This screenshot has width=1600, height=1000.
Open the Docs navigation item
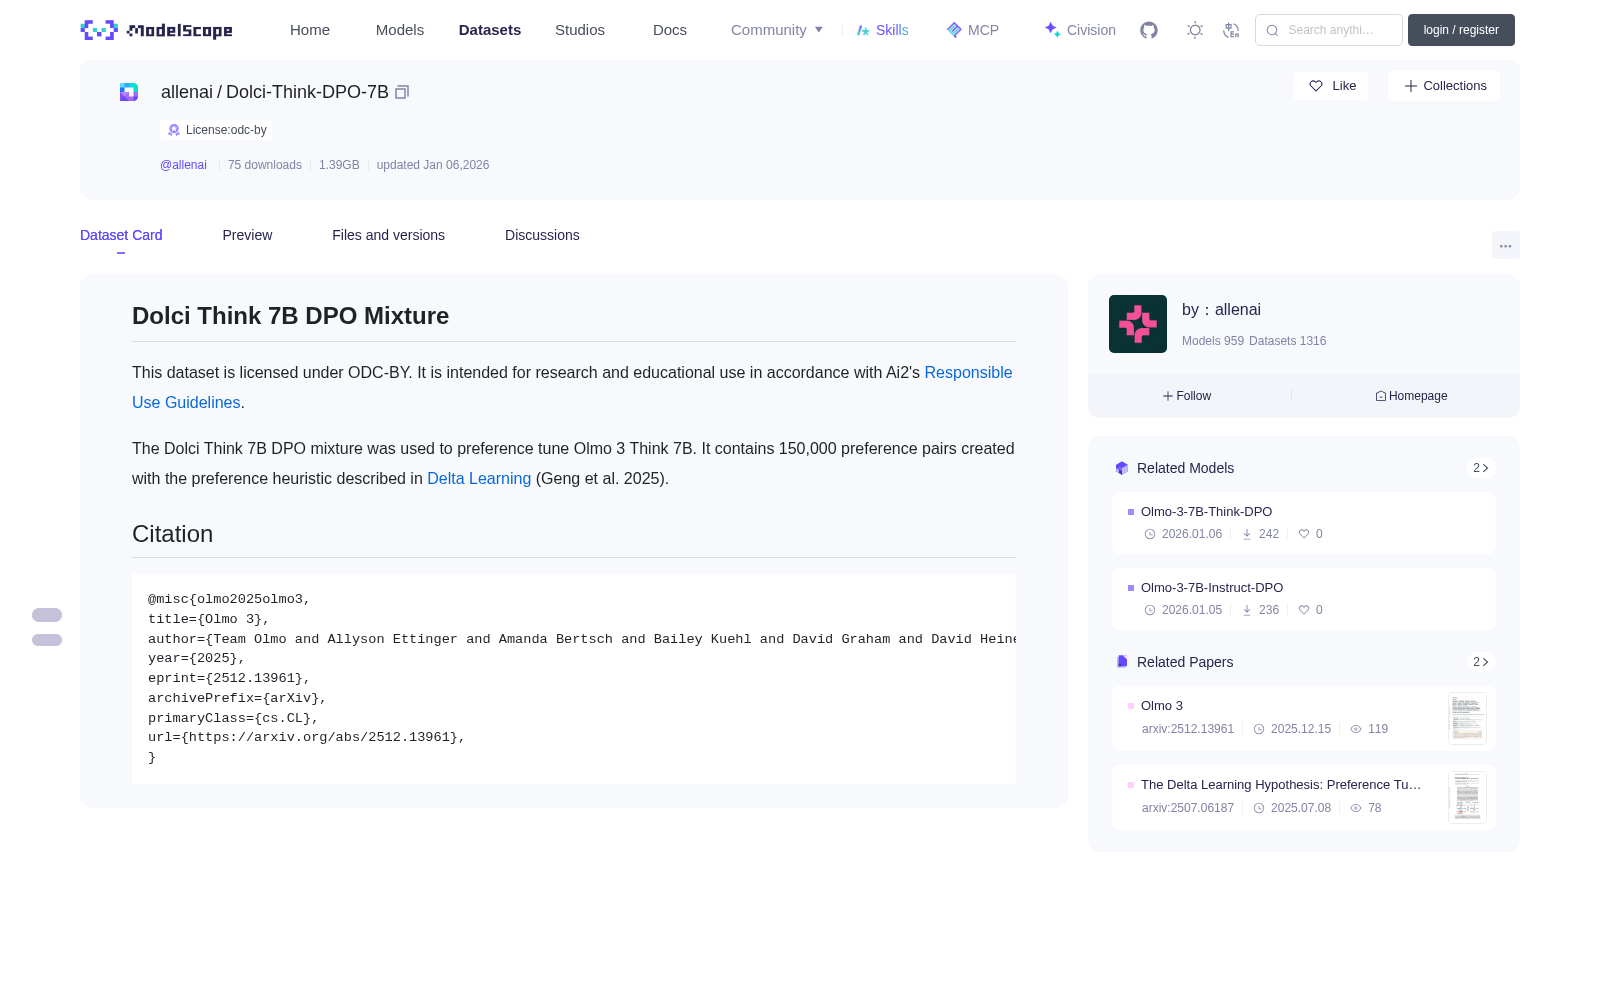point(670,30)
